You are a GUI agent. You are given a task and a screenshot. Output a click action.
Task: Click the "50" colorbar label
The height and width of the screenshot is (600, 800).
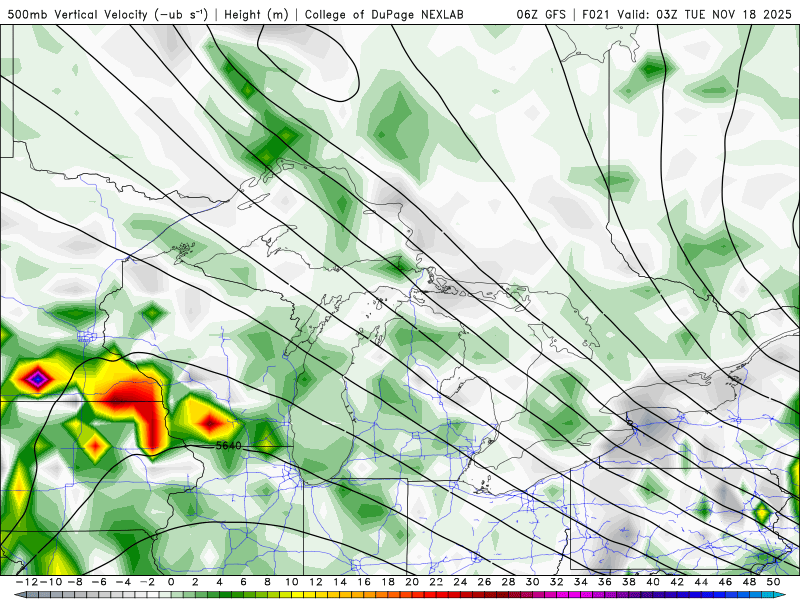(773, 582)
